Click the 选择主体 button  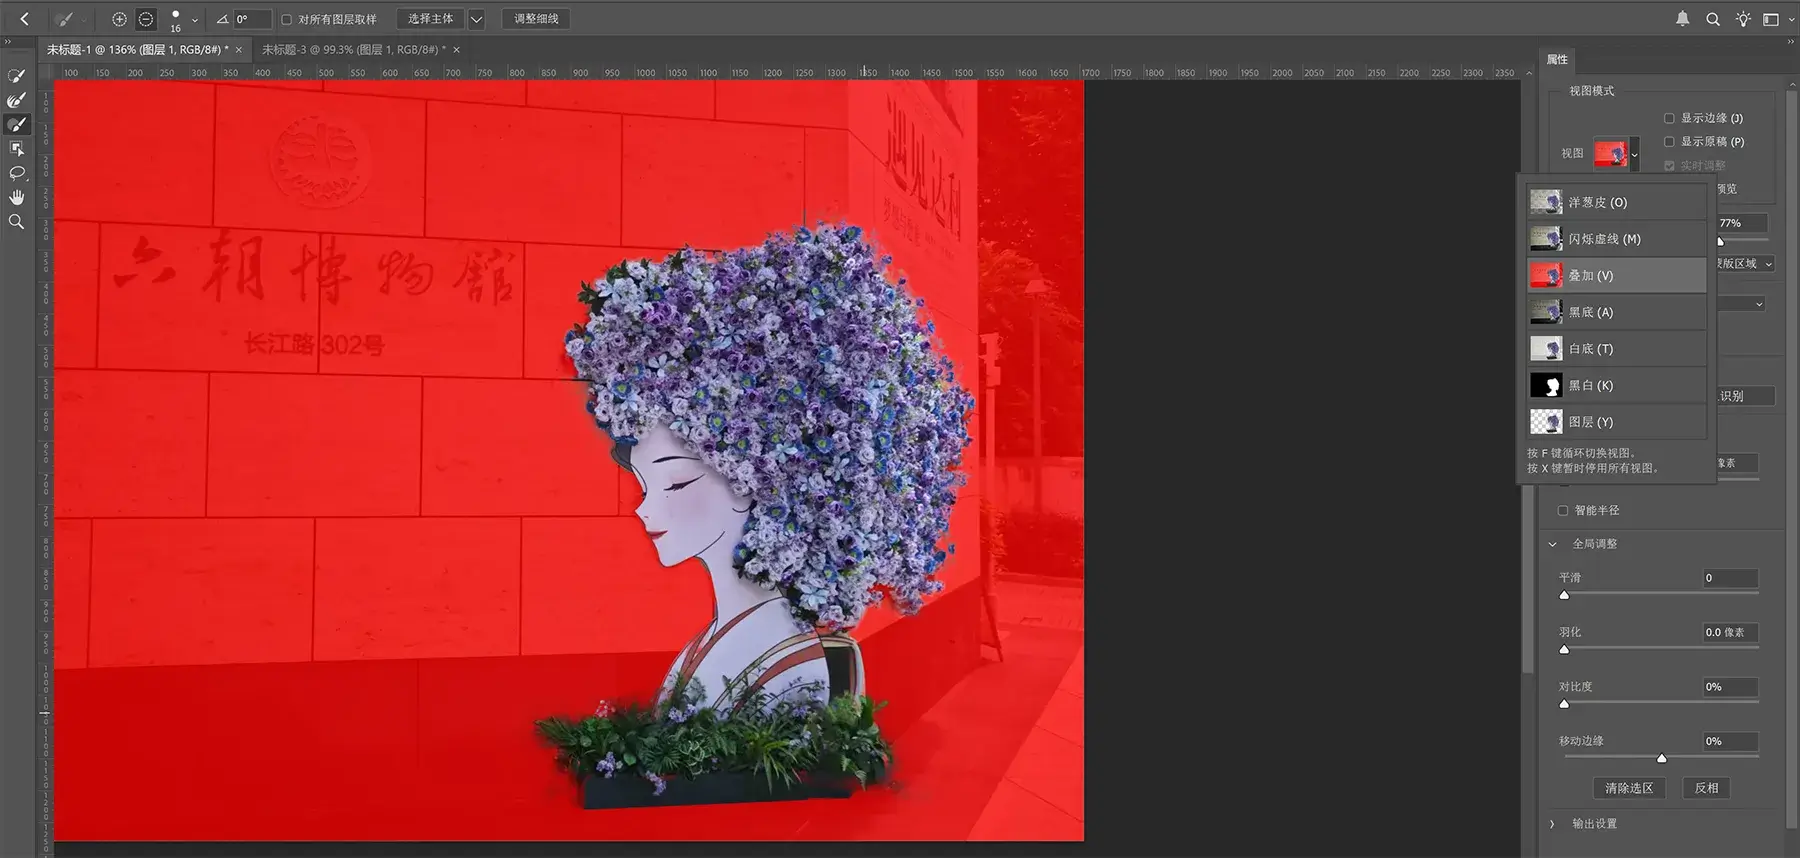pyautogui.click(x=430, y=19)
